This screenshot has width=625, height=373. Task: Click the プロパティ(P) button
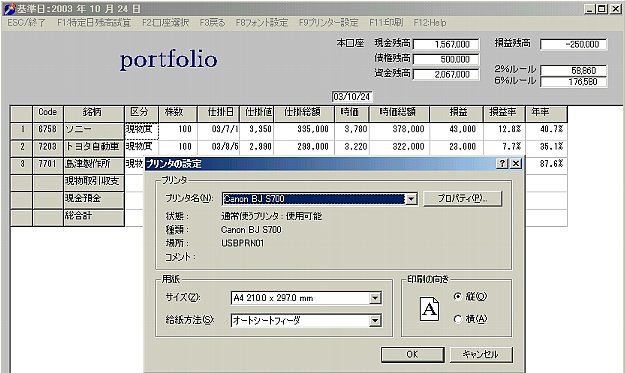tap(462, 198)
